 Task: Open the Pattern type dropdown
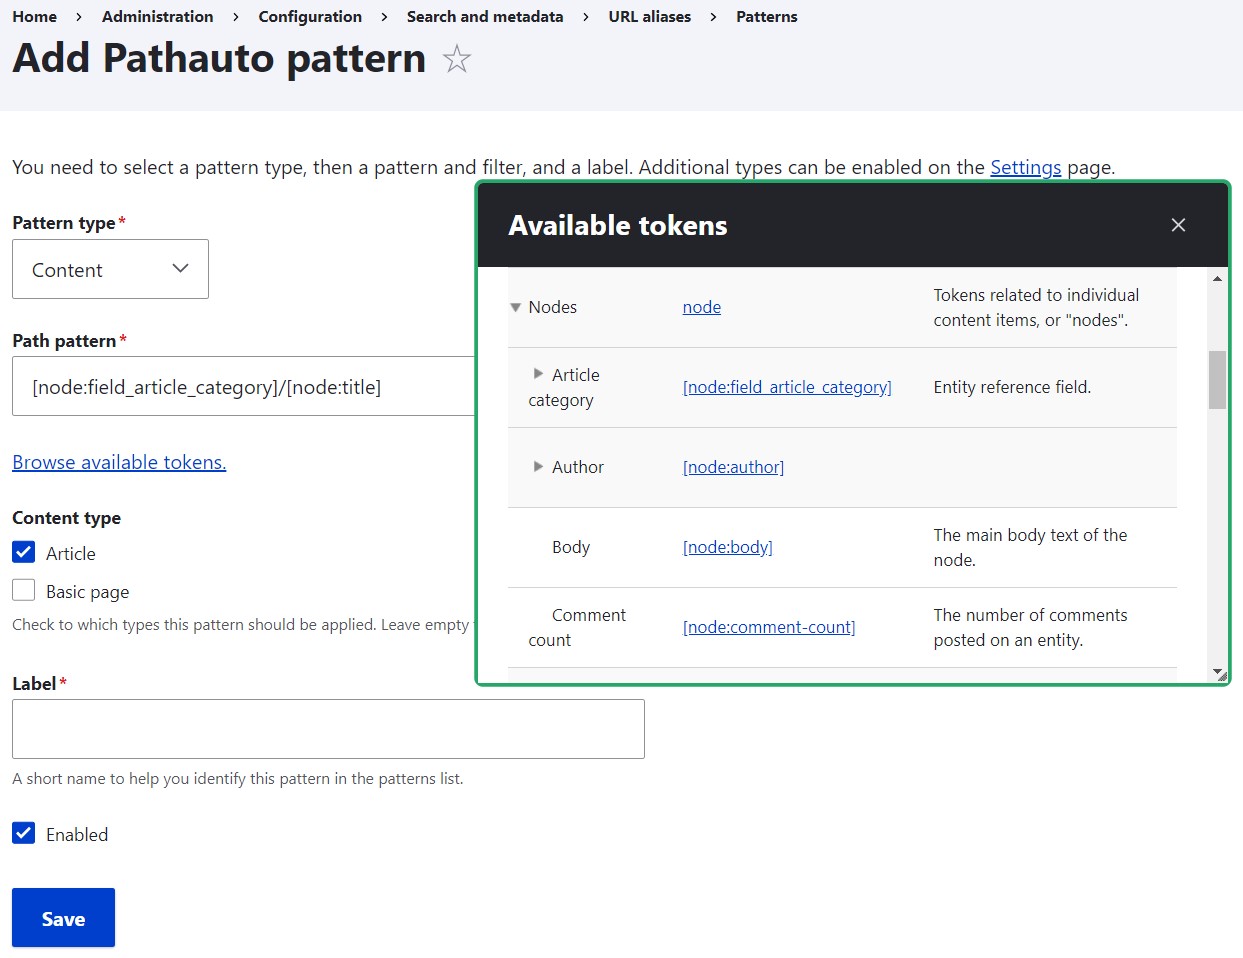point(110,268)
